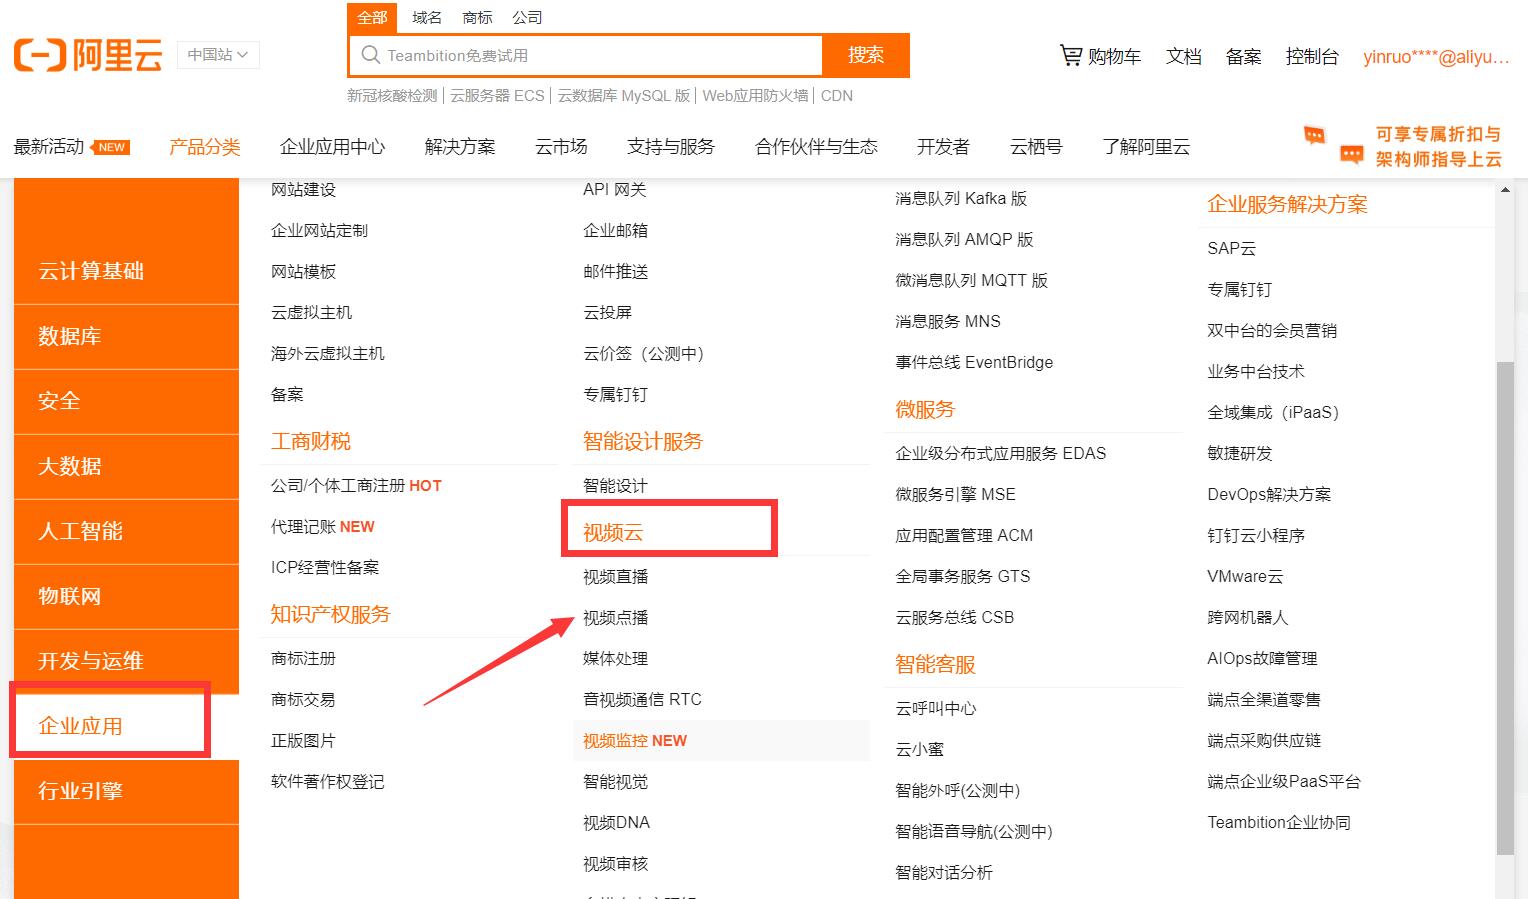Select 物联网 category

[x=126, y=596]
